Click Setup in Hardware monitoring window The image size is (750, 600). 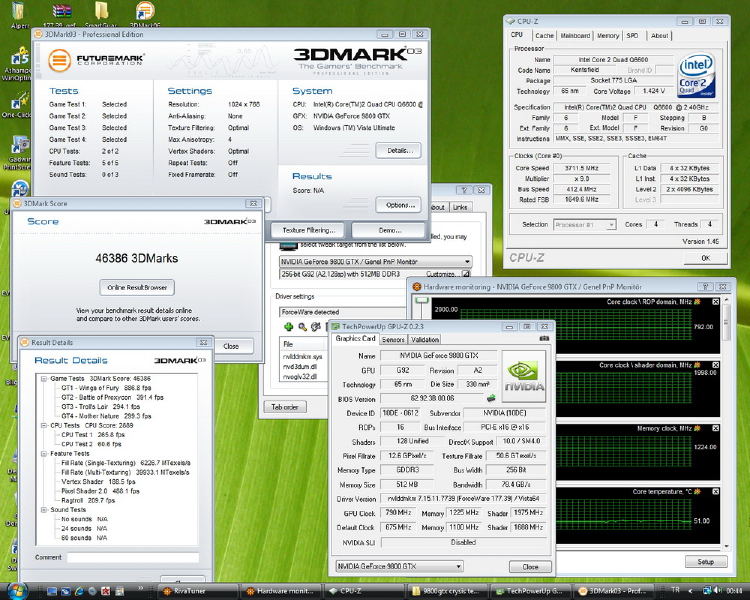pyautogui.click(x=706, y=562)
